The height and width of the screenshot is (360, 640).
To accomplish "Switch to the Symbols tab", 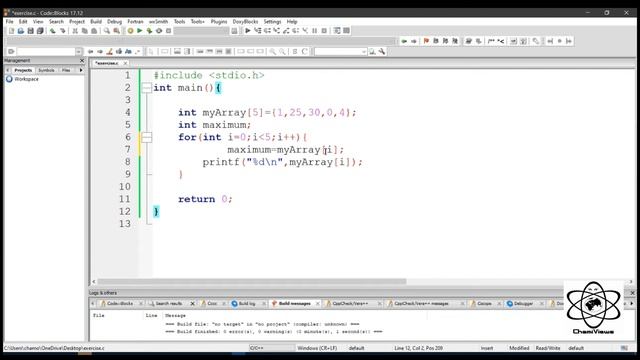I will (x=46, y=70).
